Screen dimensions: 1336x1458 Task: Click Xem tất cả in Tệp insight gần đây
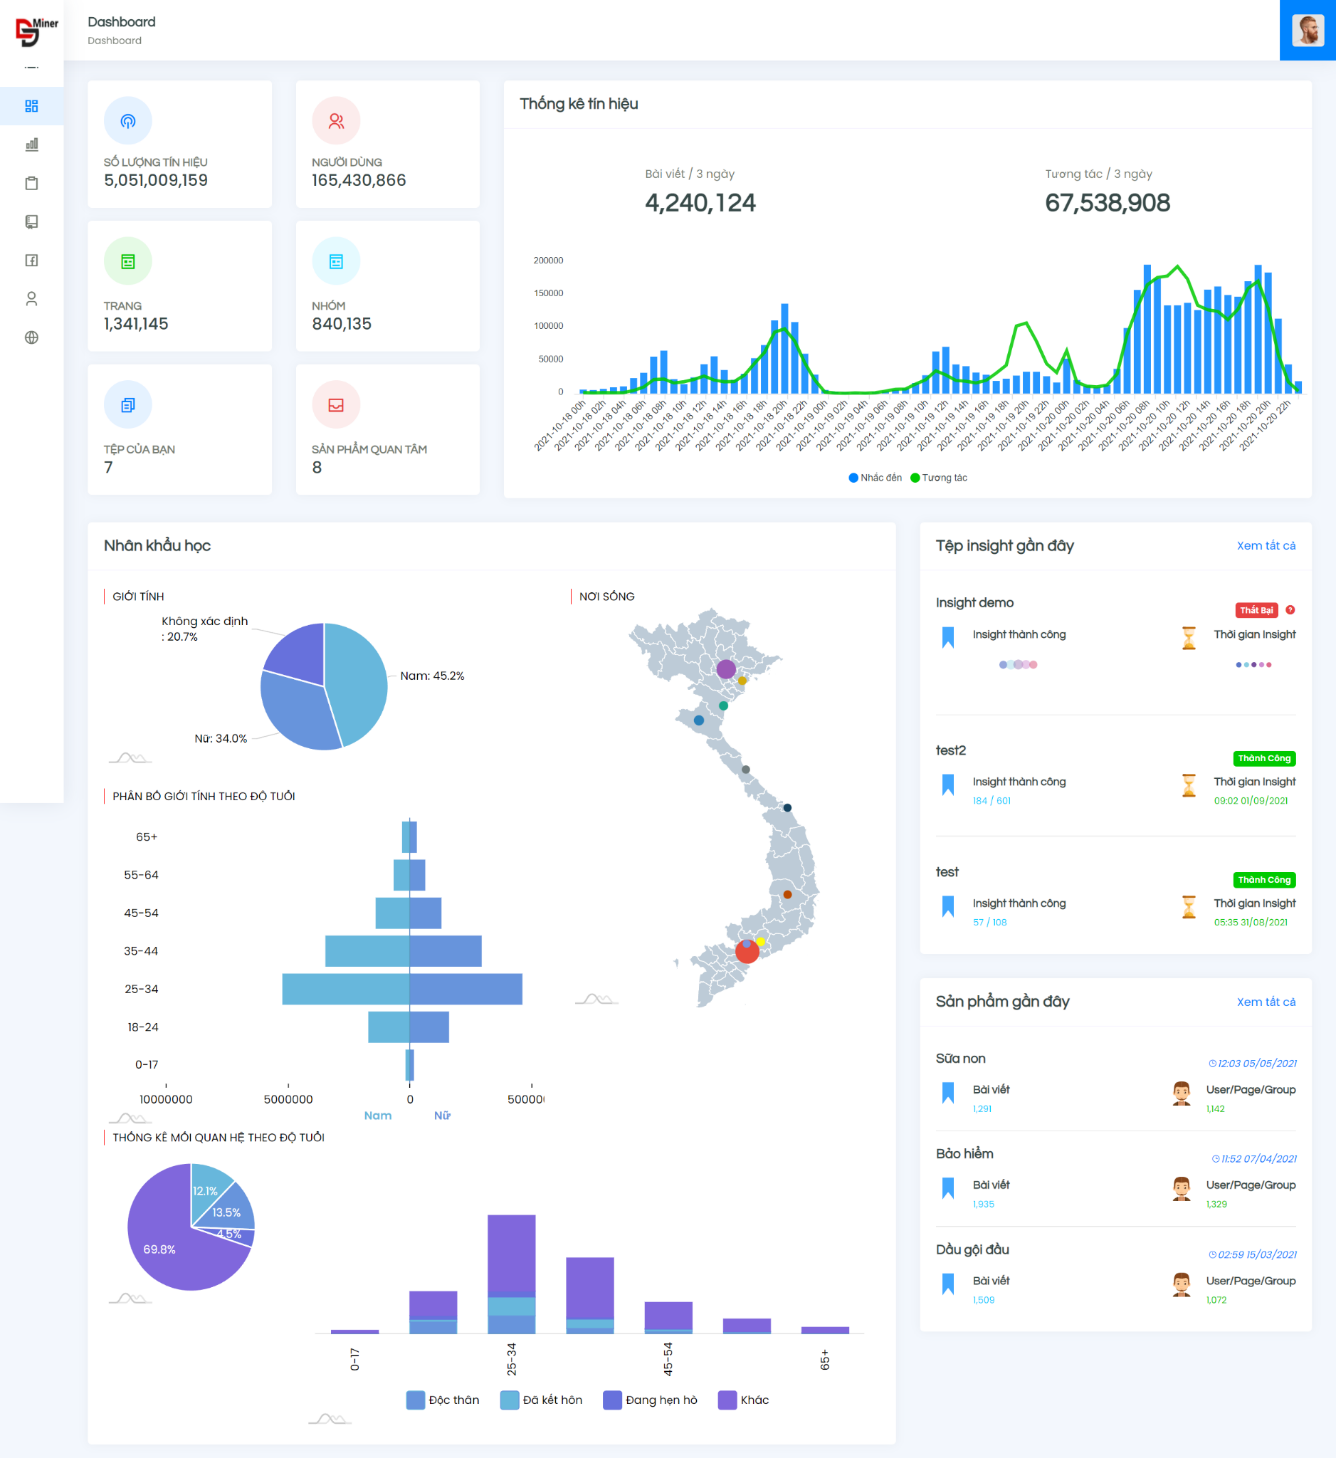click(1265, 546)
